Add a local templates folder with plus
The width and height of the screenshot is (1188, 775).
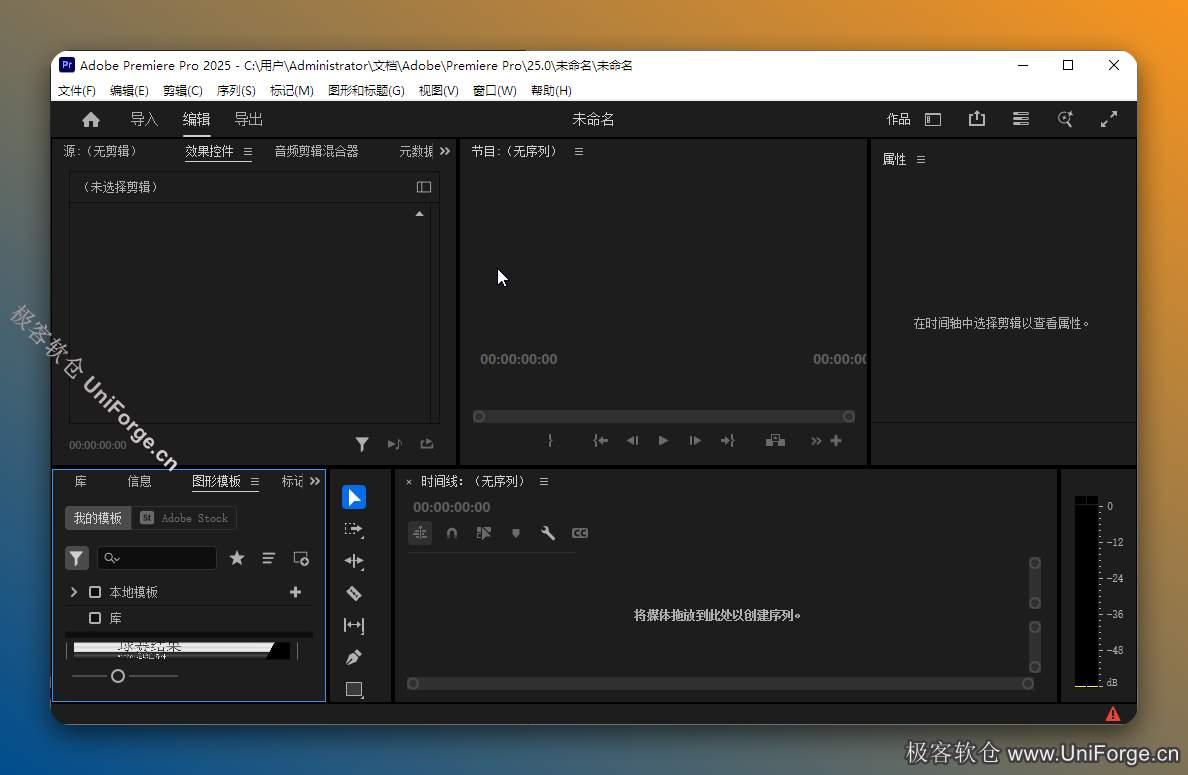pos(295,592)
